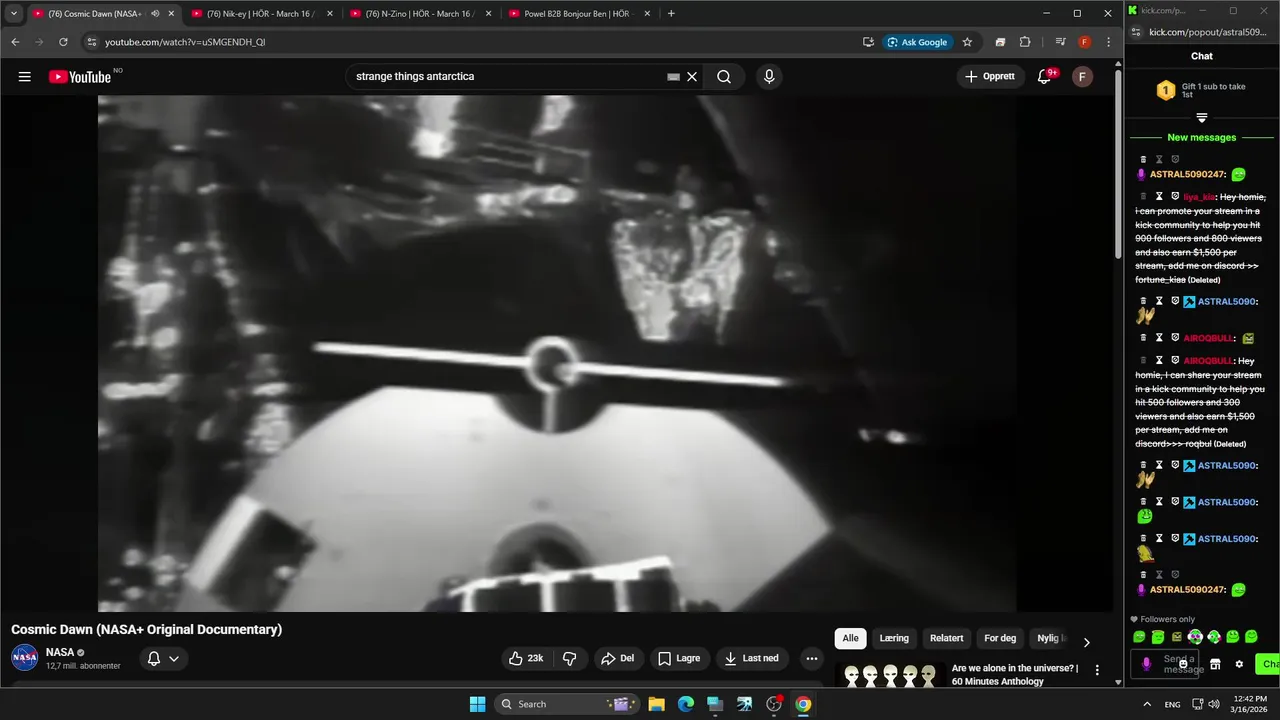Image resolution: width=1280 pixels, height=720 pixels.
Task: Open the emoji picker in Kick chat
Action: pos(1183,664)
